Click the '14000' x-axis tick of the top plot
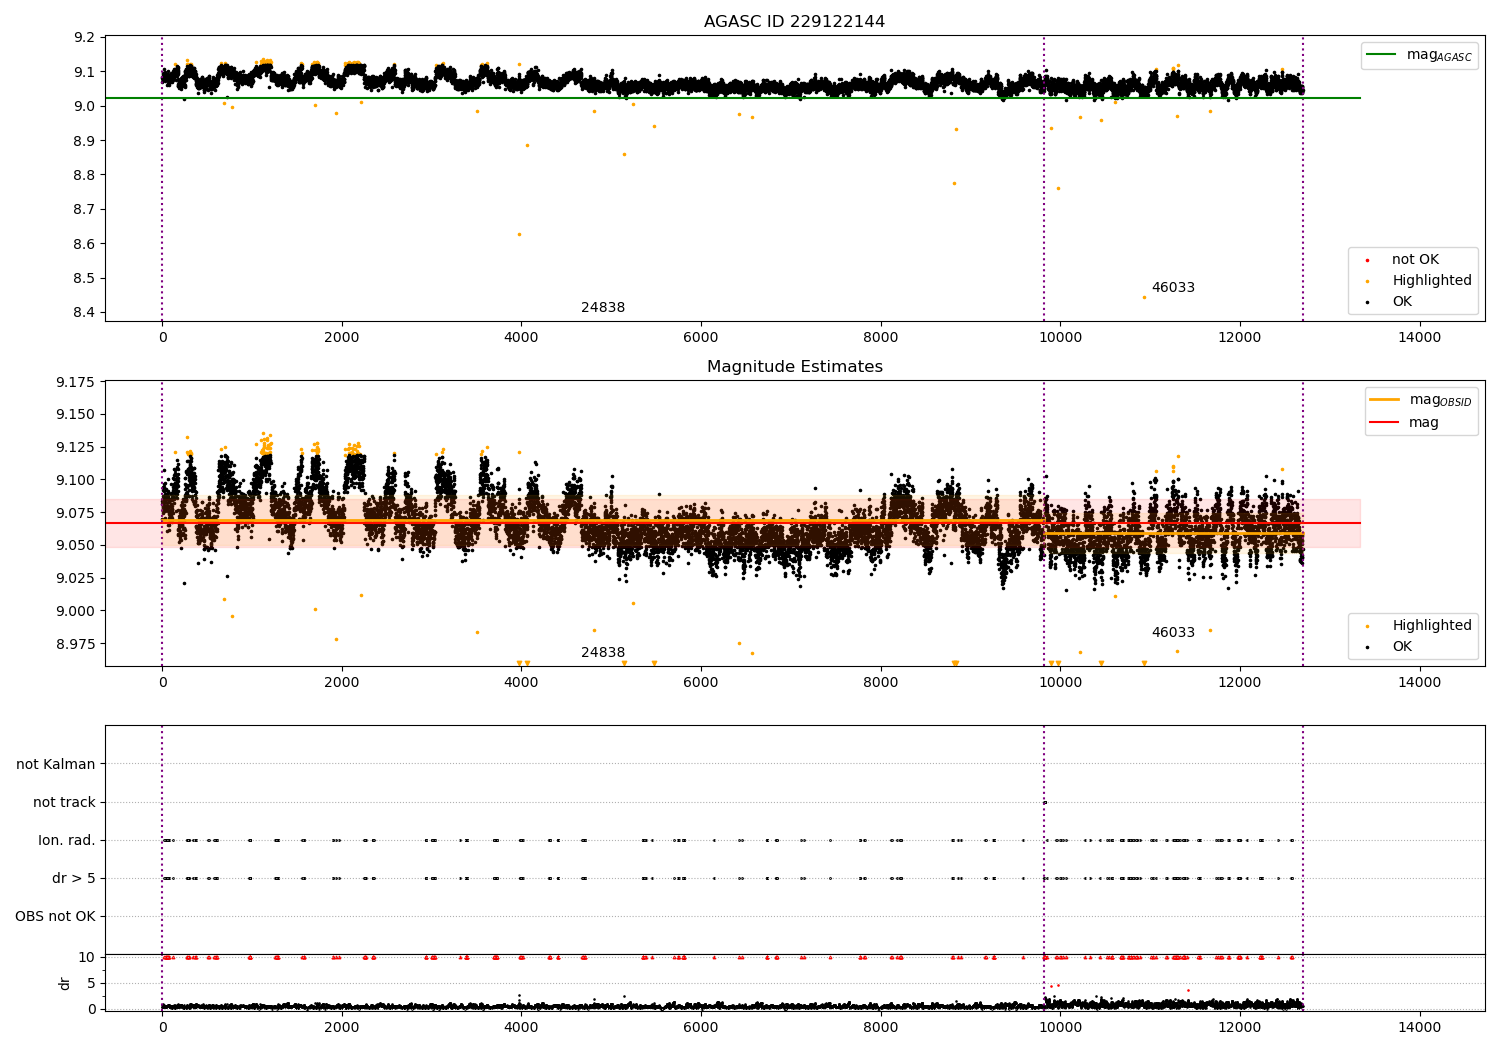Image resolution: width=1500 pixels, height=1050 pixels. (x=1419, y=337)
